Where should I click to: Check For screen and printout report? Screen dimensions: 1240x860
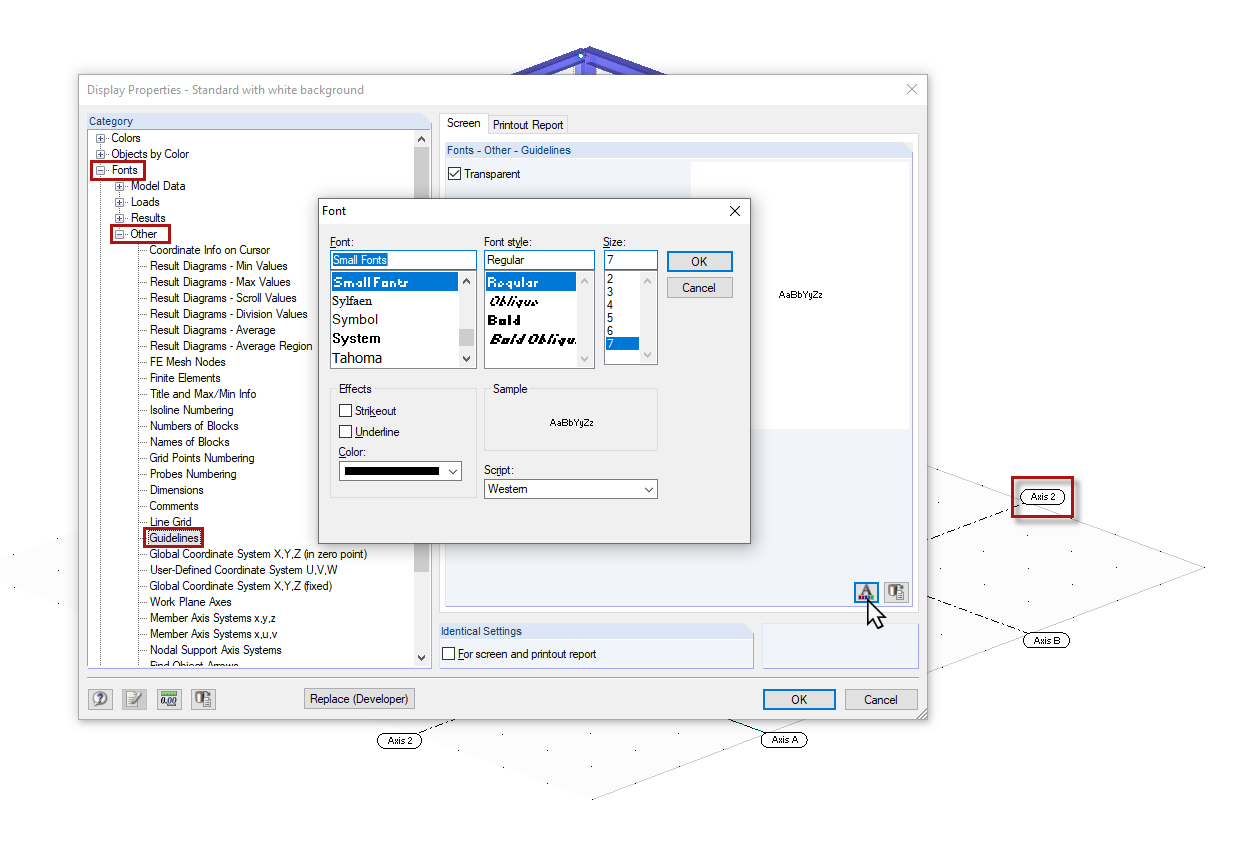coord(449,653)
